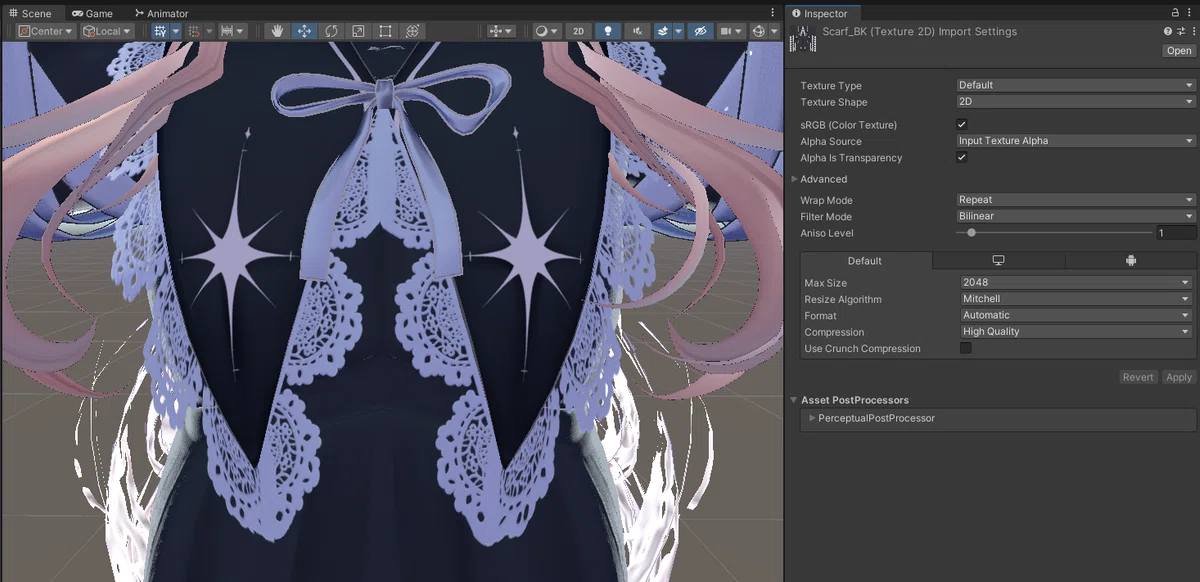Open the effects dropdown arrow next to layers icon
The image size is (1200, 582).
click(x=678, y=31)
